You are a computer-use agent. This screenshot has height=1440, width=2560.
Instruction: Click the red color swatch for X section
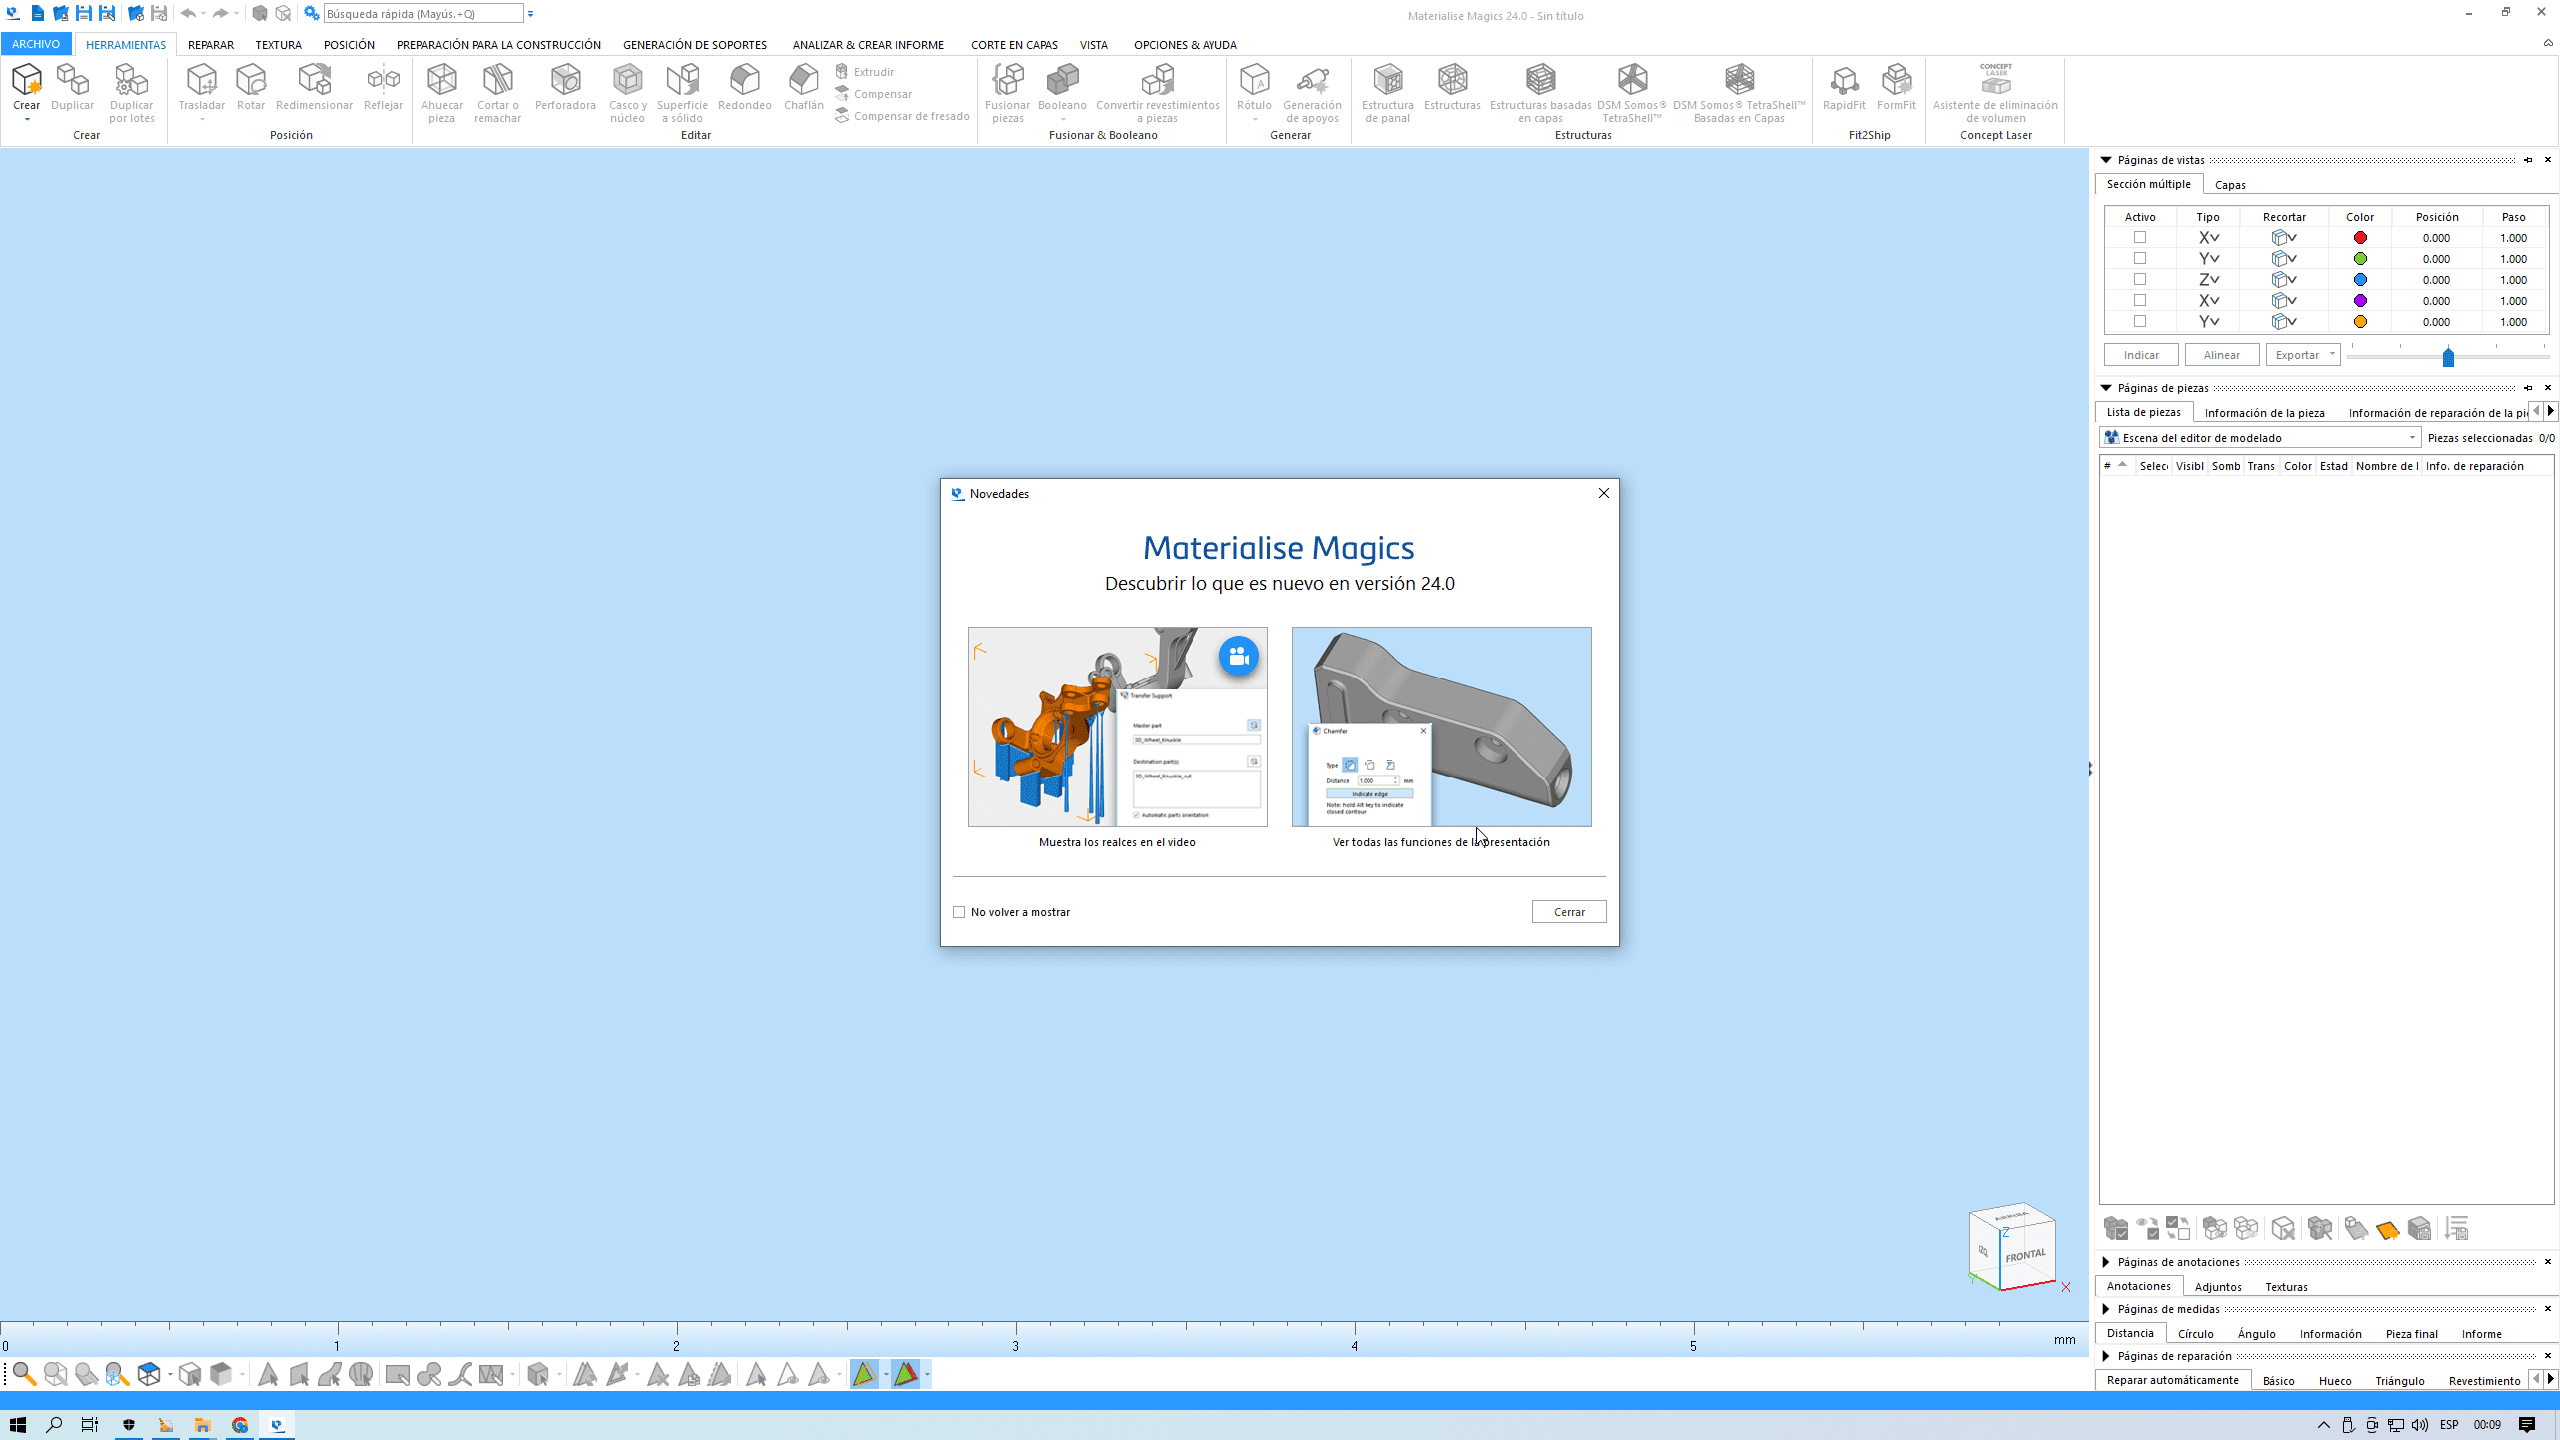[x=2360, y=238]
